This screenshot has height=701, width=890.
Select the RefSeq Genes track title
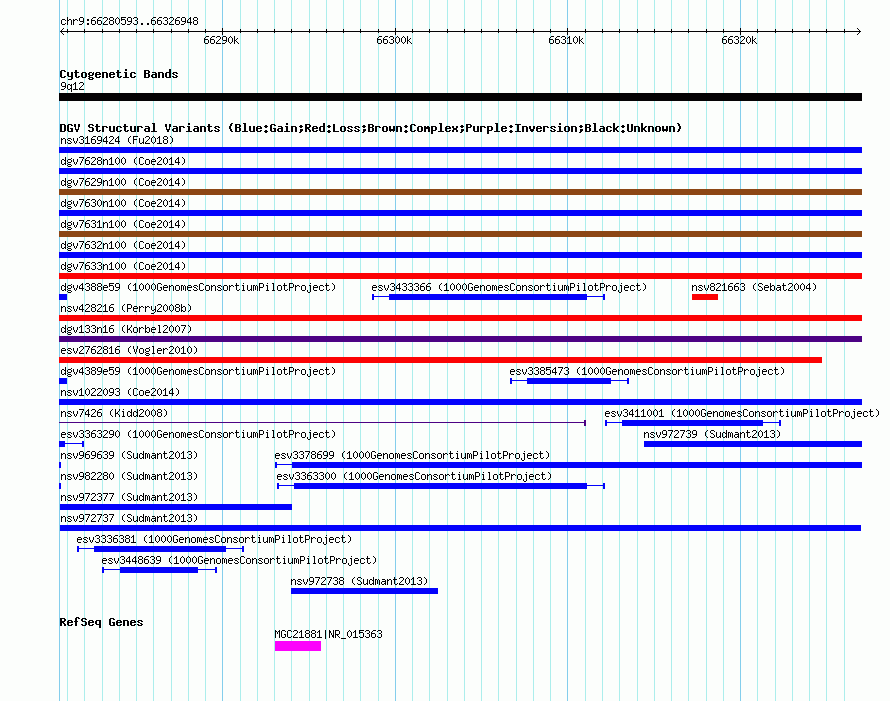(101, 622)
